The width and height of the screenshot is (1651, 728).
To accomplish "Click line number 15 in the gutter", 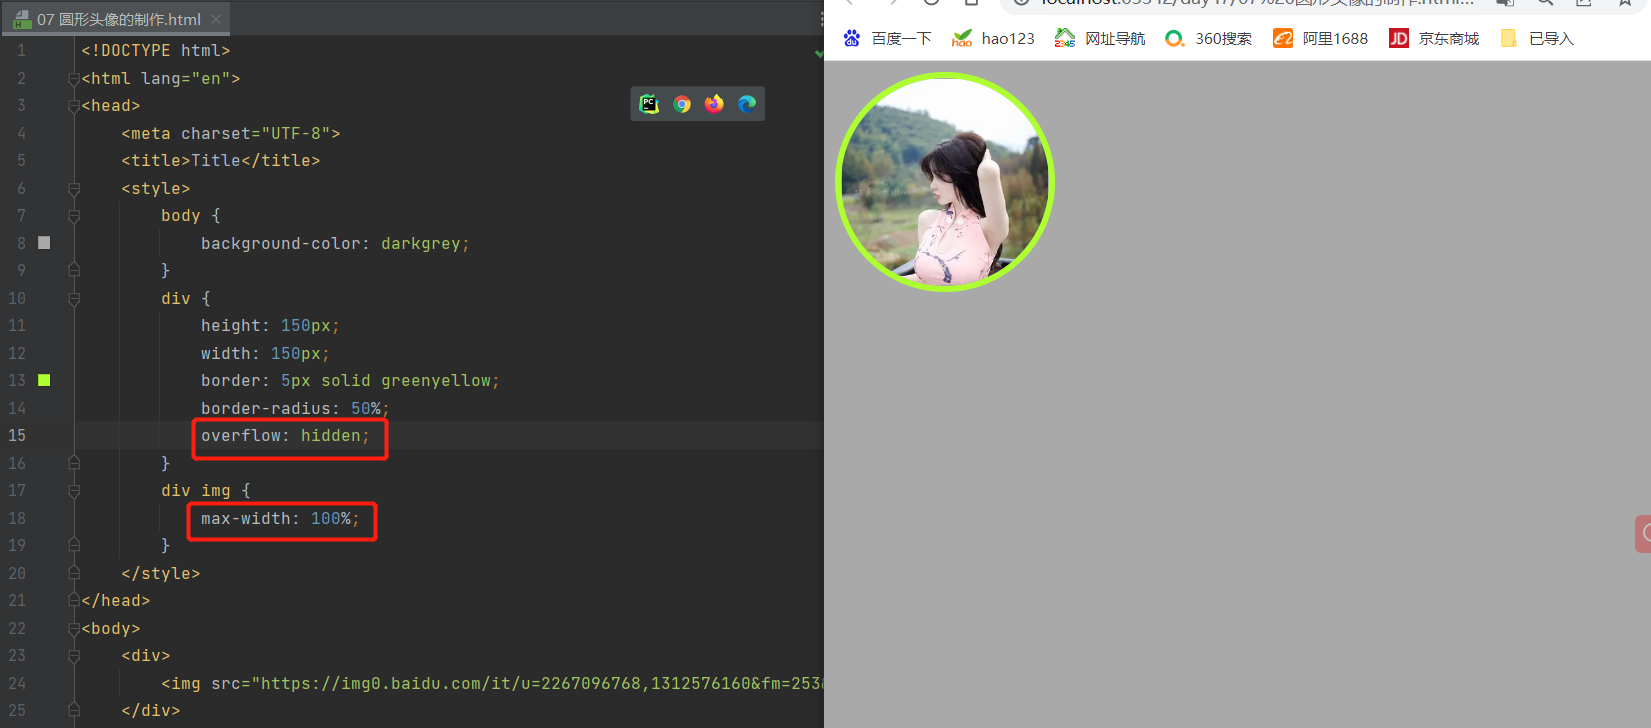I will coord(17,436).
